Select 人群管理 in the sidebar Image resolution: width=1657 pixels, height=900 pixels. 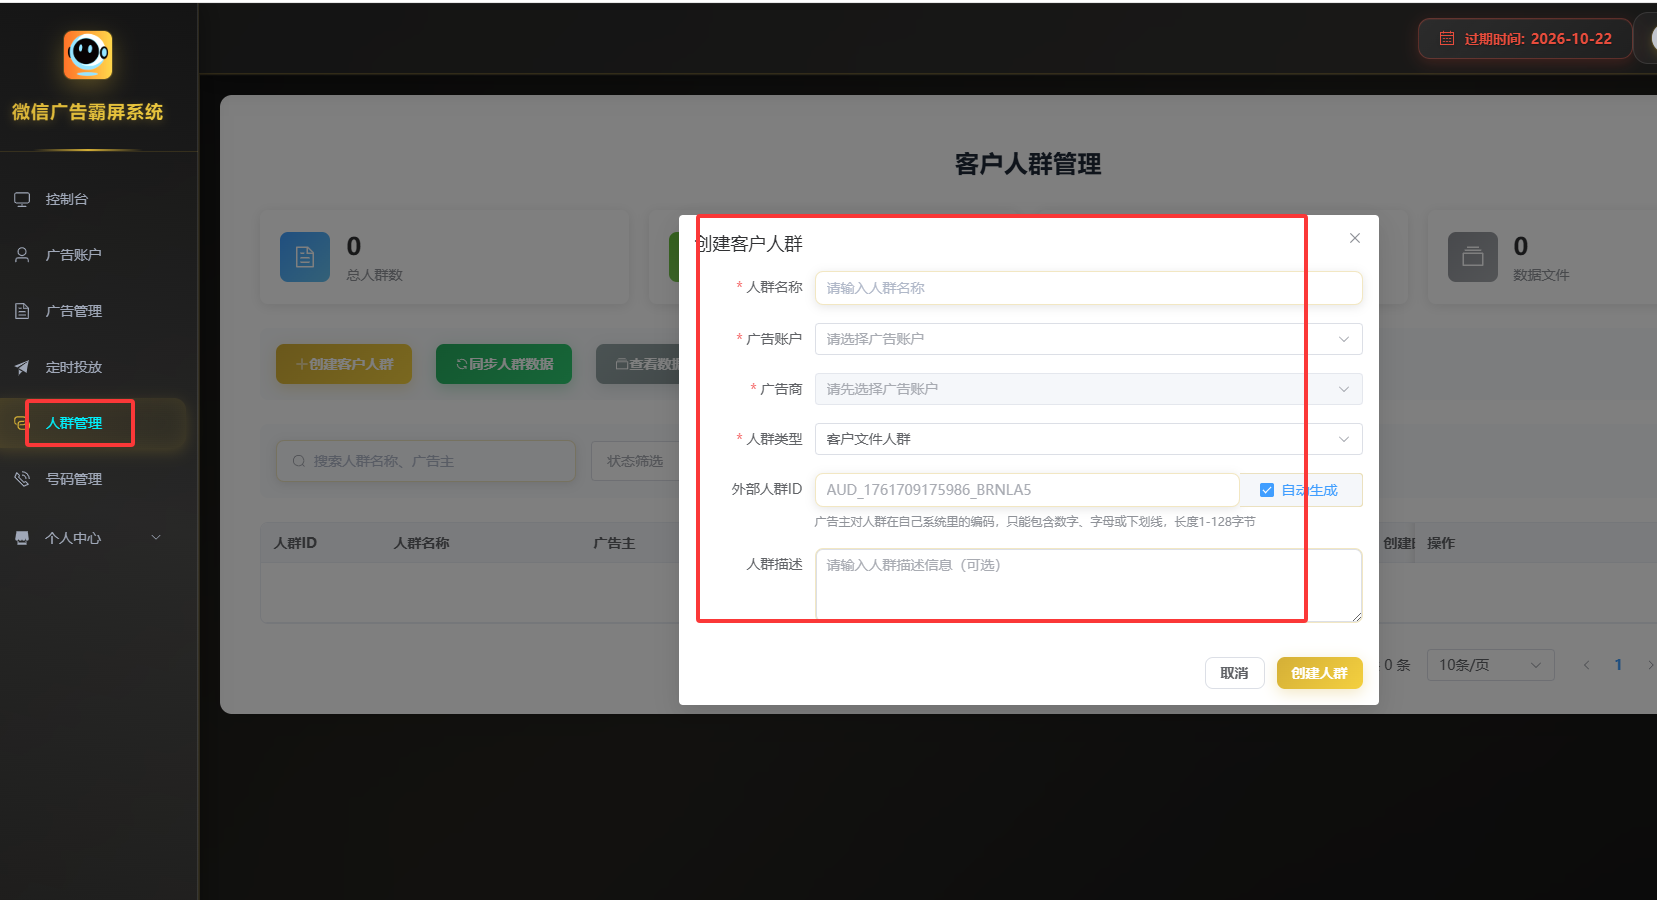[74, 423]
